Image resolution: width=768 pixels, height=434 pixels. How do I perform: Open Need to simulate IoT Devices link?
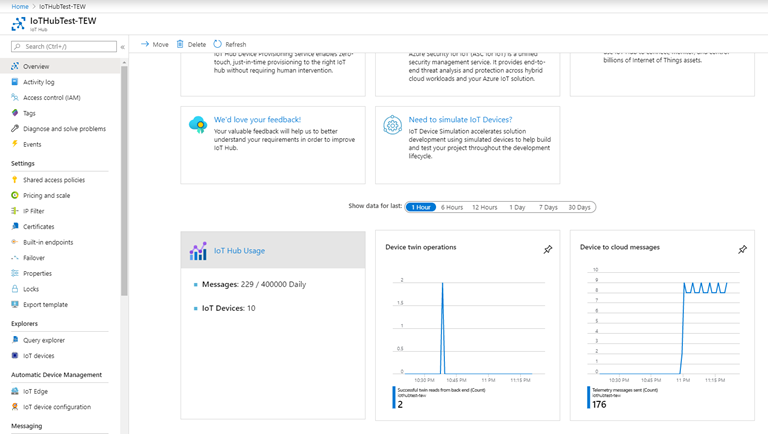point(460,120)
